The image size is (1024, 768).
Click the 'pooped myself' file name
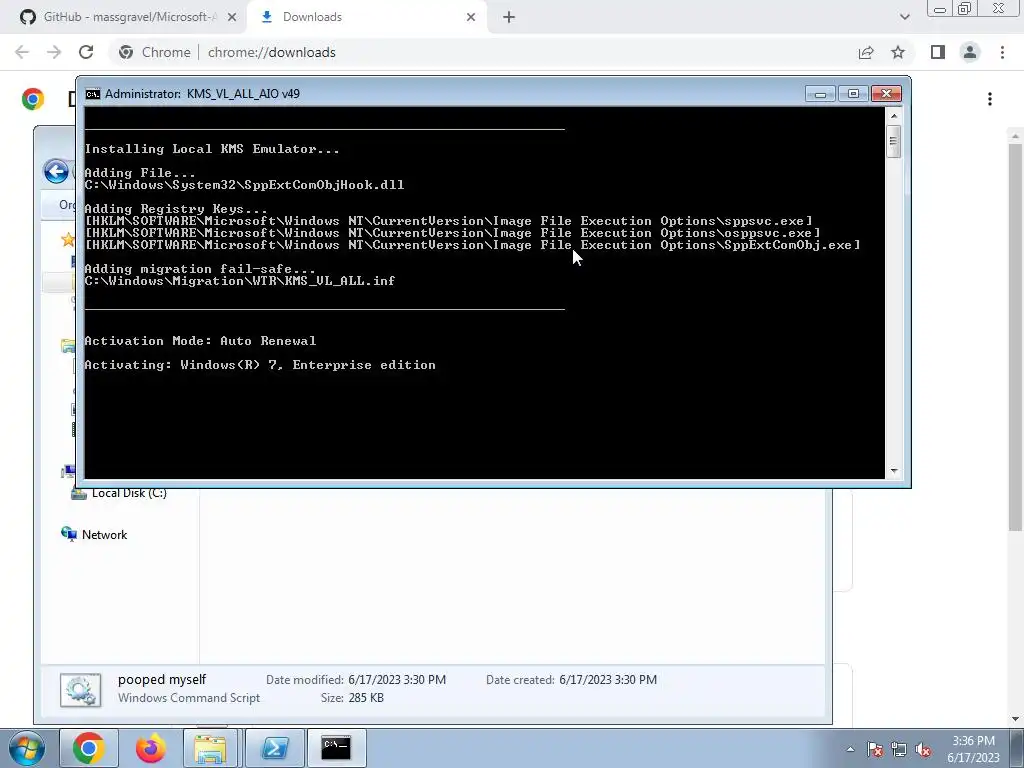(162, 680)
